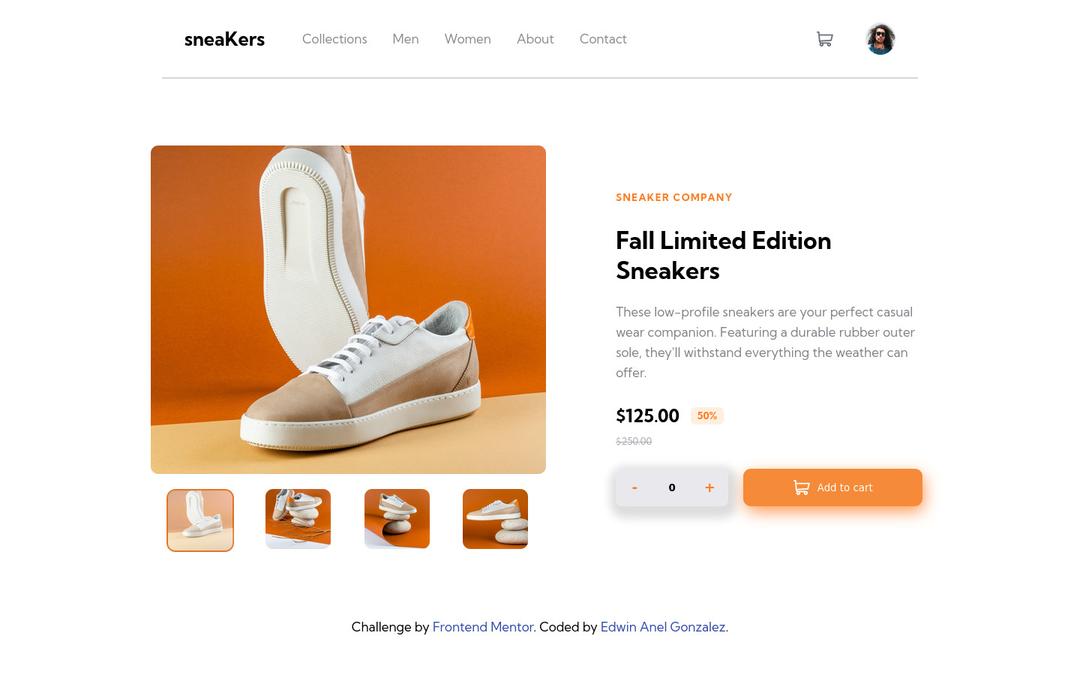Screen dimensions: 1080x675
Task: Select the Contact navigation link
Action: click(x=603, y=39)
